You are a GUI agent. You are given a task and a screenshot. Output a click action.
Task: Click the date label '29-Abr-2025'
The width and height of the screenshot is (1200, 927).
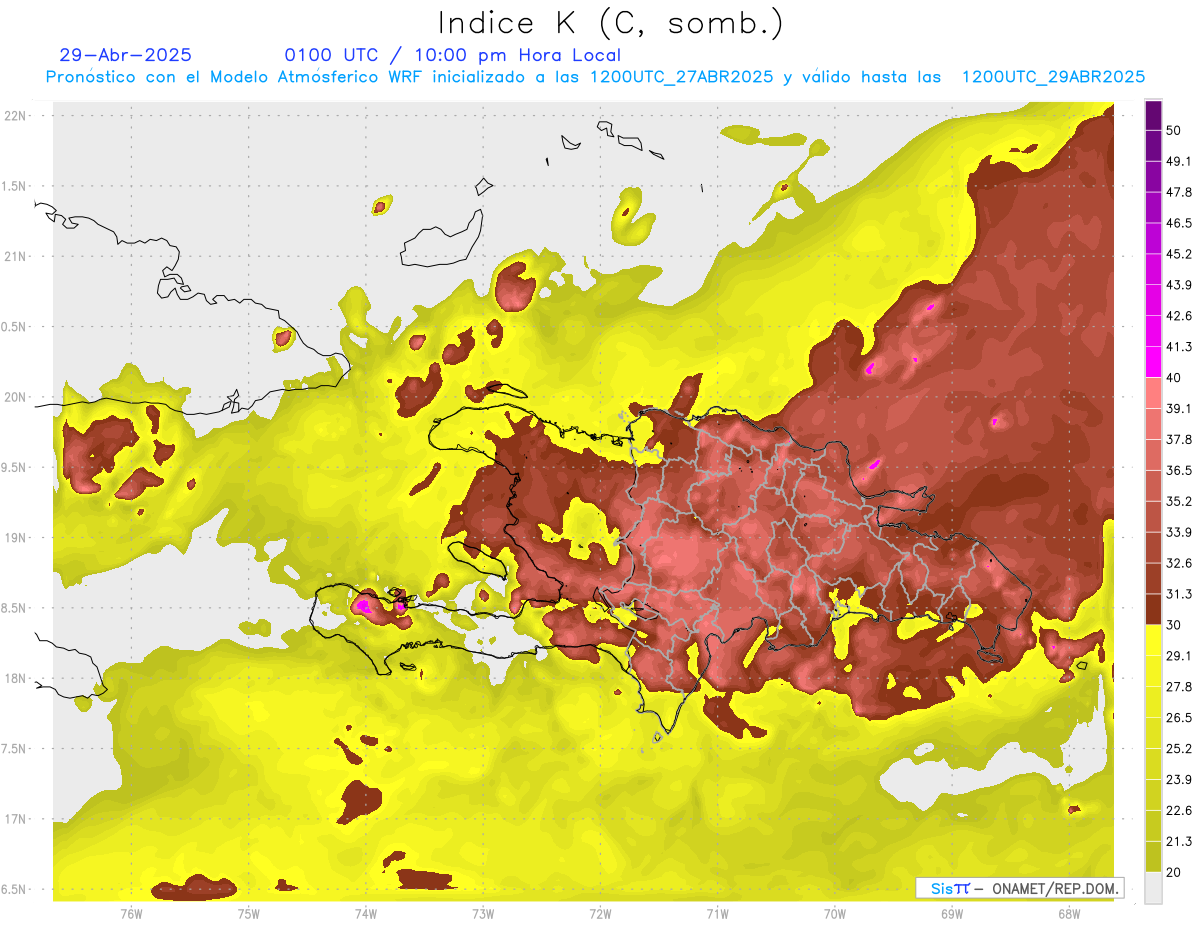[126, 55]
